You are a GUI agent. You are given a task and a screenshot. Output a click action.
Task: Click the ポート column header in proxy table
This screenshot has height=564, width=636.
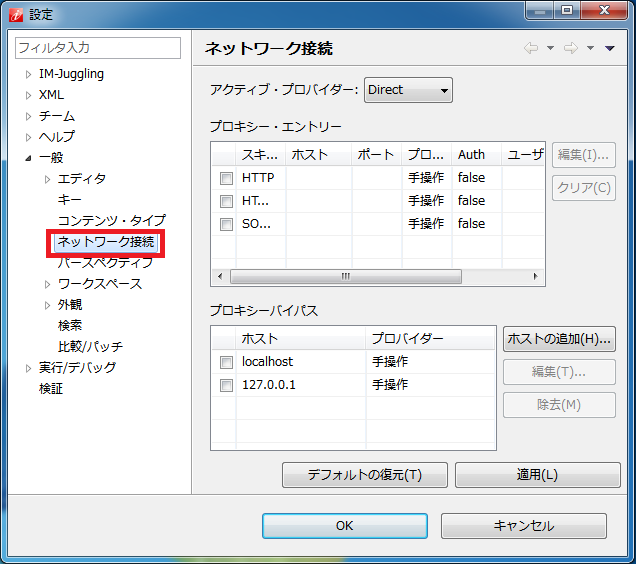click(377, 155)
